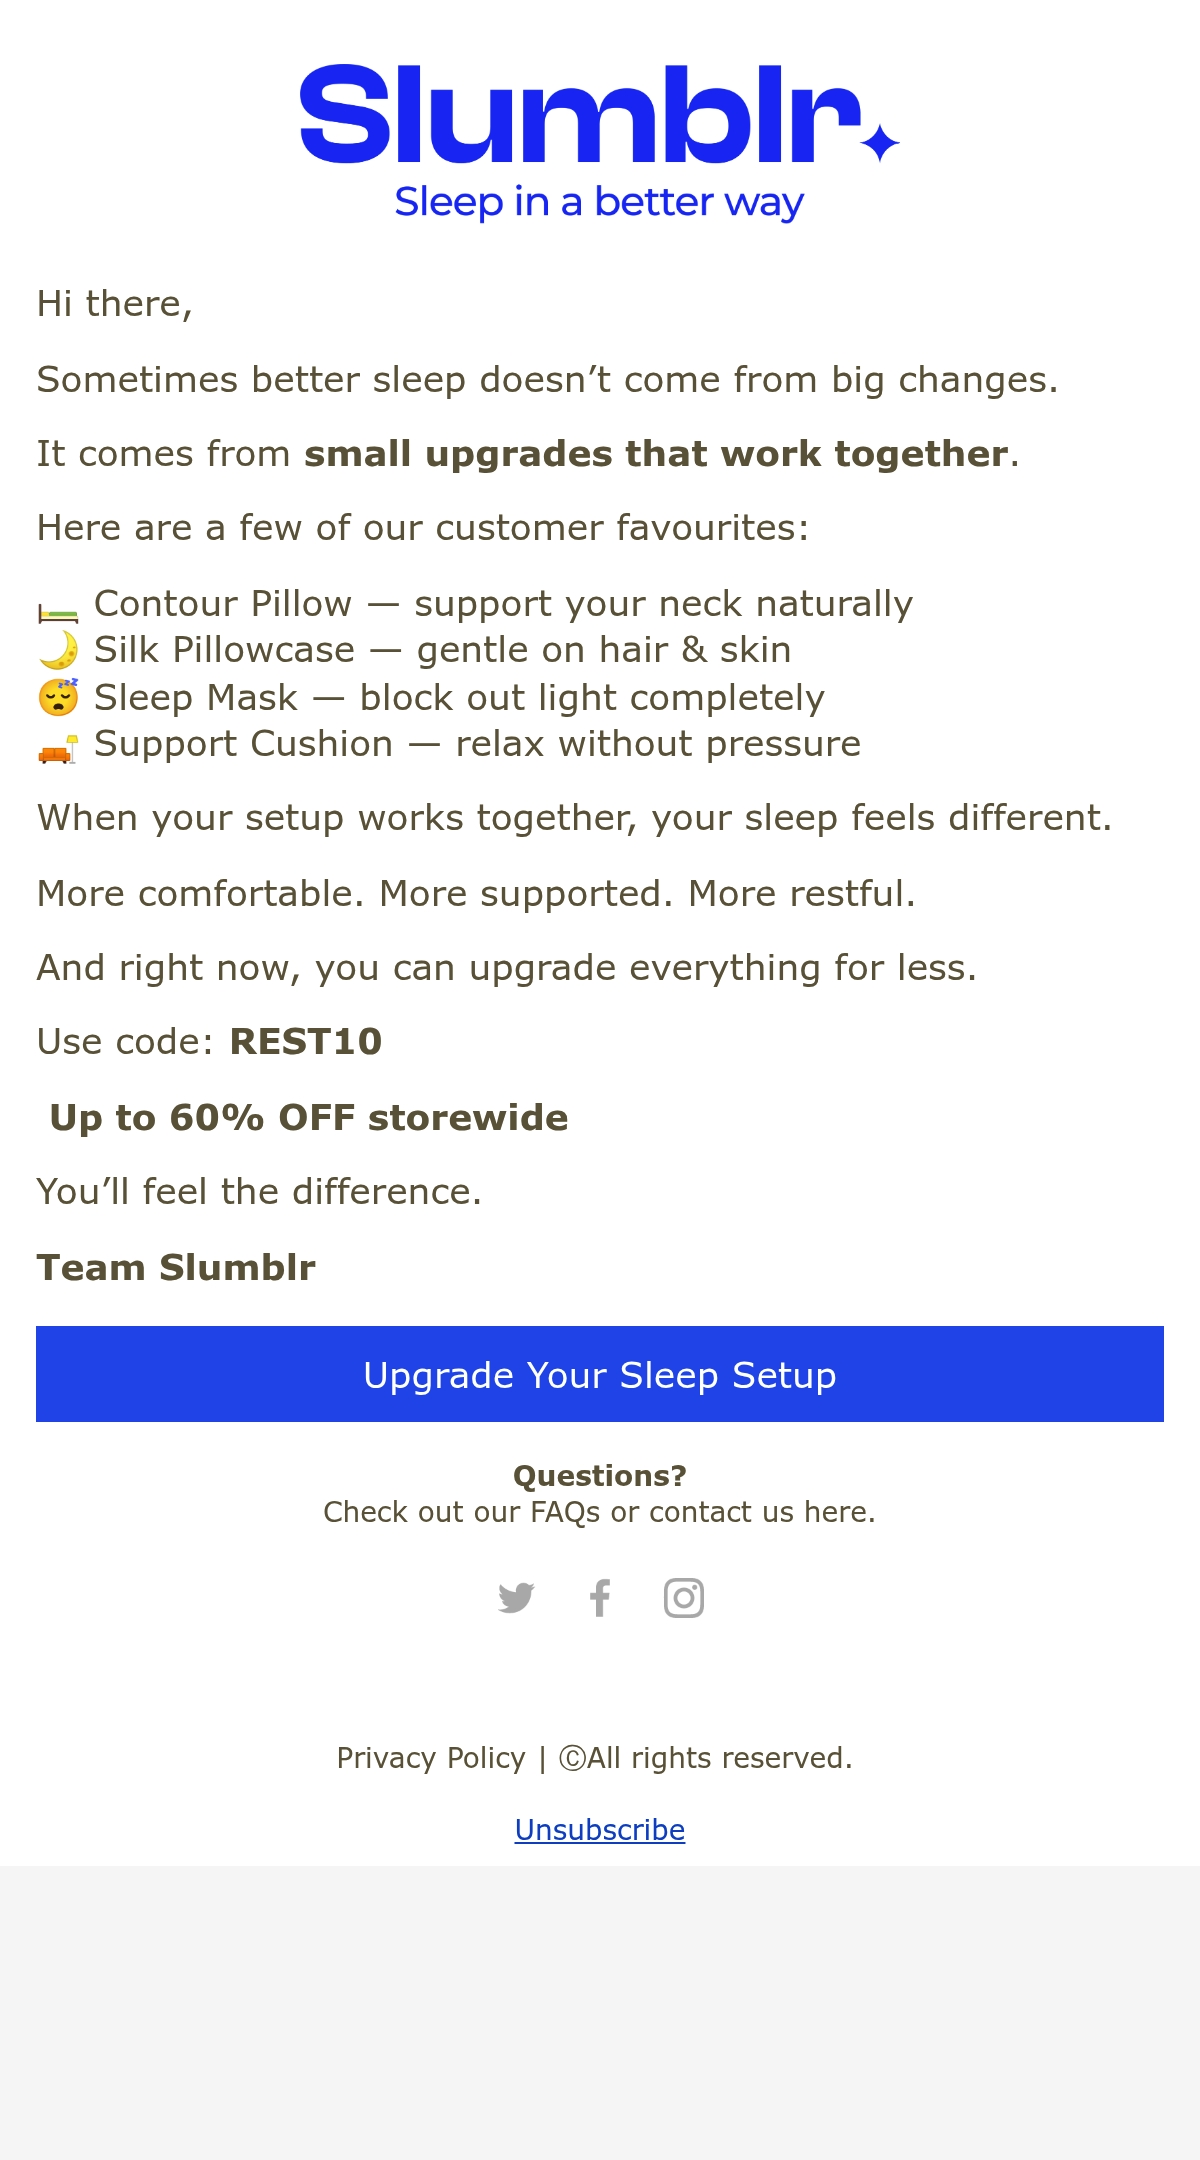Click Upgrade Your Sleep Setup button

click(x=600, y=1374)
